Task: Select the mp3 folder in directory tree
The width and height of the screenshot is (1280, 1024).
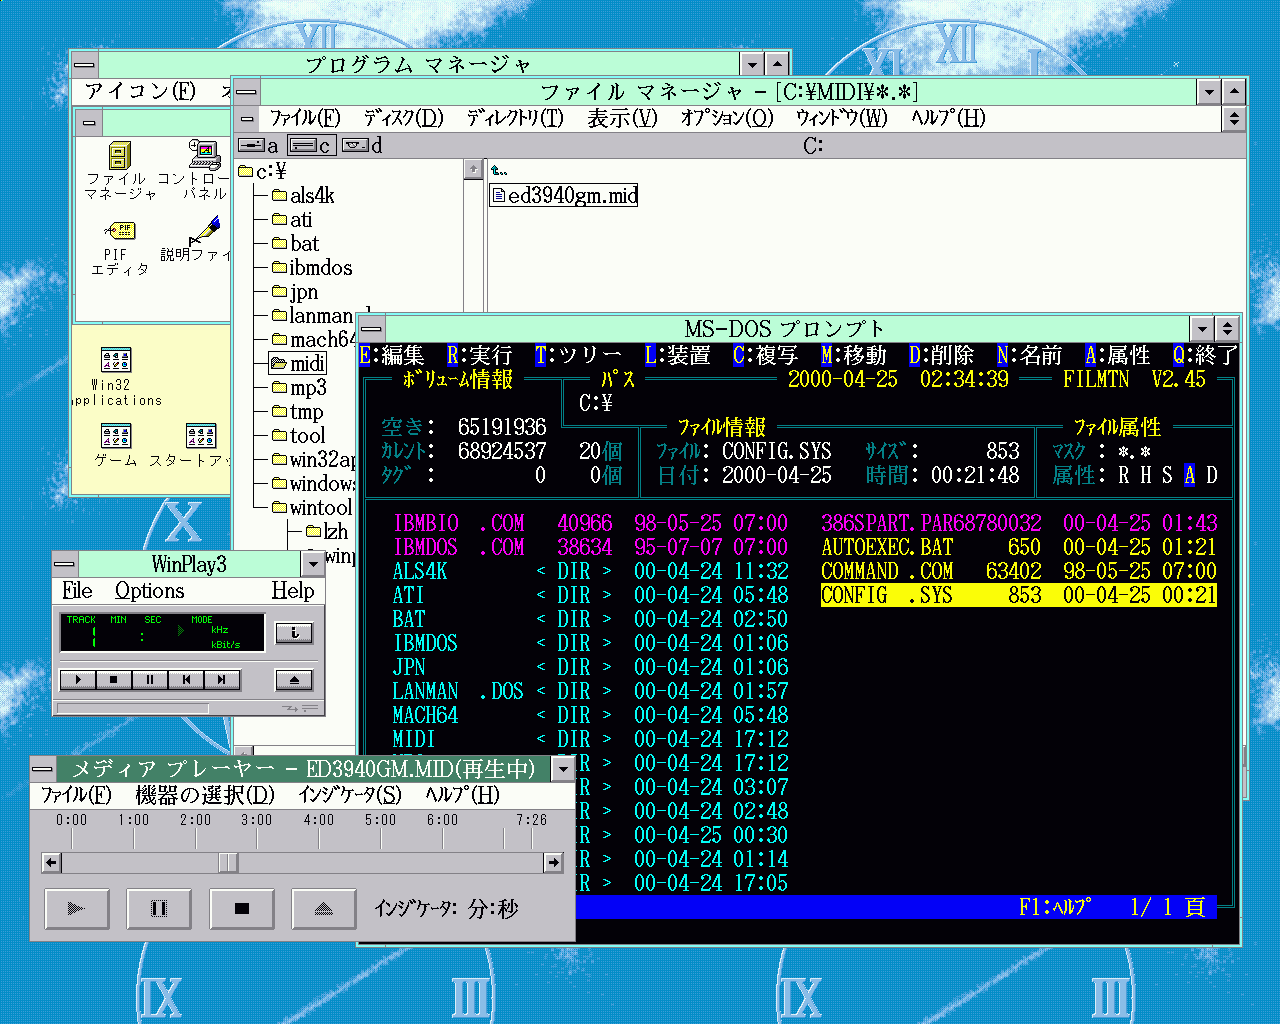Action: [307, 388]
